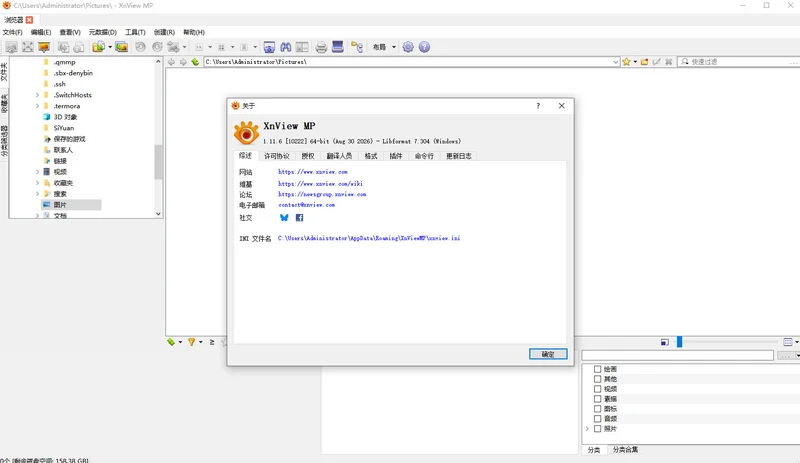800x463 pixels.
Task: Switch to the 插件 tab
Action: tap(396, 156)
